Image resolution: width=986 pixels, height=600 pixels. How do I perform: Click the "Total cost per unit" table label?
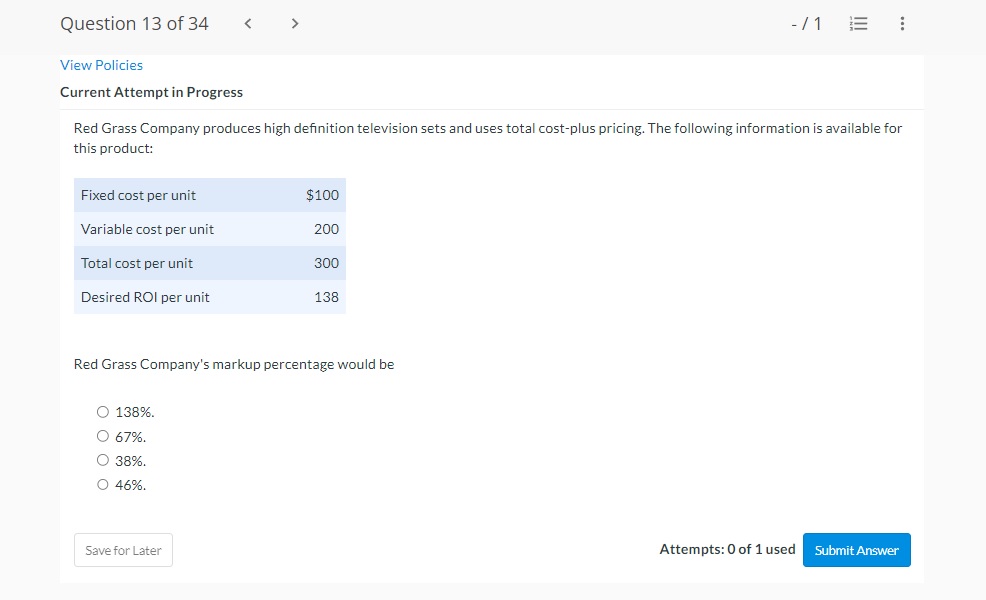137,264
